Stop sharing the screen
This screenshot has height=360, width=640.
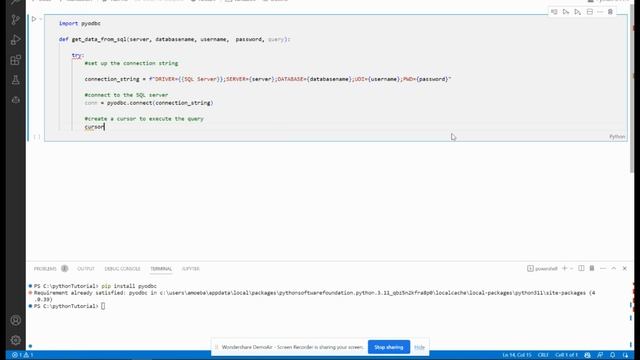[389, 347]
